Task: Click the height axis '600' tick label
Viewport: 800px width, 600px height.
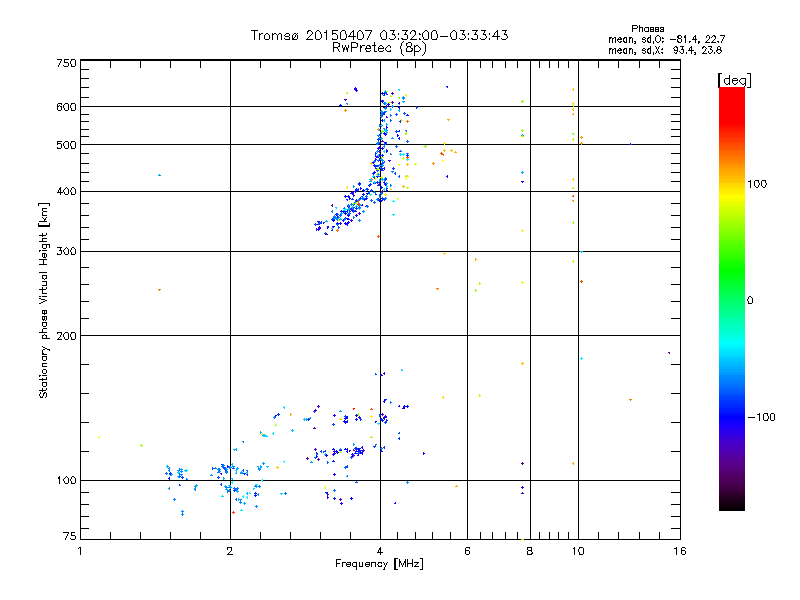Action: pyautogui.click(x=66, y=107)
